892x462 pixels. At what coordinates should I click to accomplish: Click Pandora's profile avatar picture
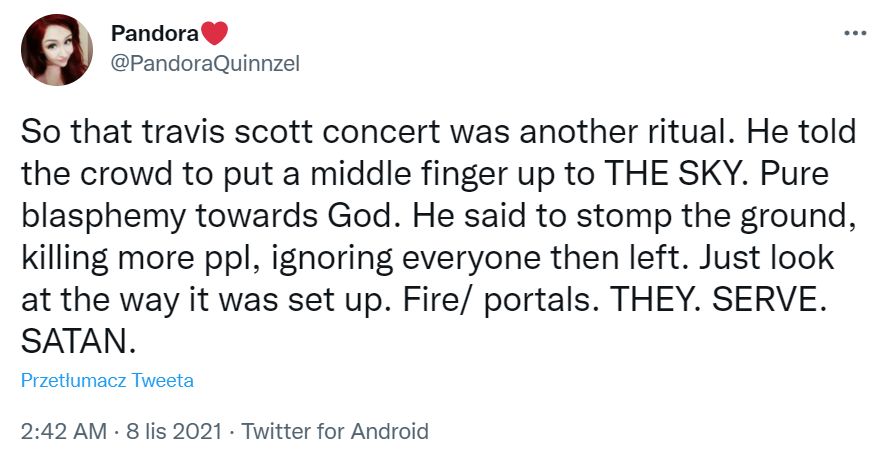pyautogui.click(x=57, y=50)
